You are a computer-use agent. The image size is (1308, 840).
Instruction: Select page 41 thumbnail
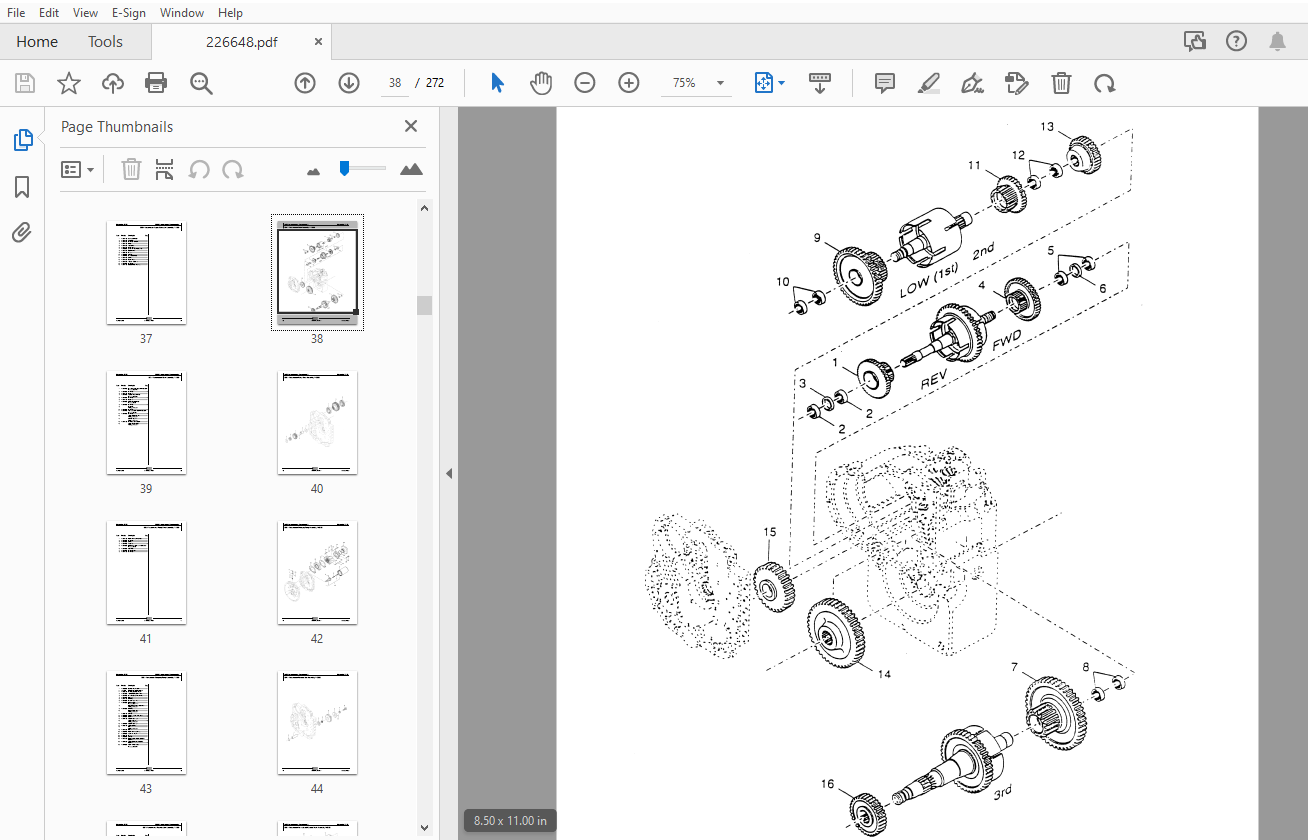146,573
